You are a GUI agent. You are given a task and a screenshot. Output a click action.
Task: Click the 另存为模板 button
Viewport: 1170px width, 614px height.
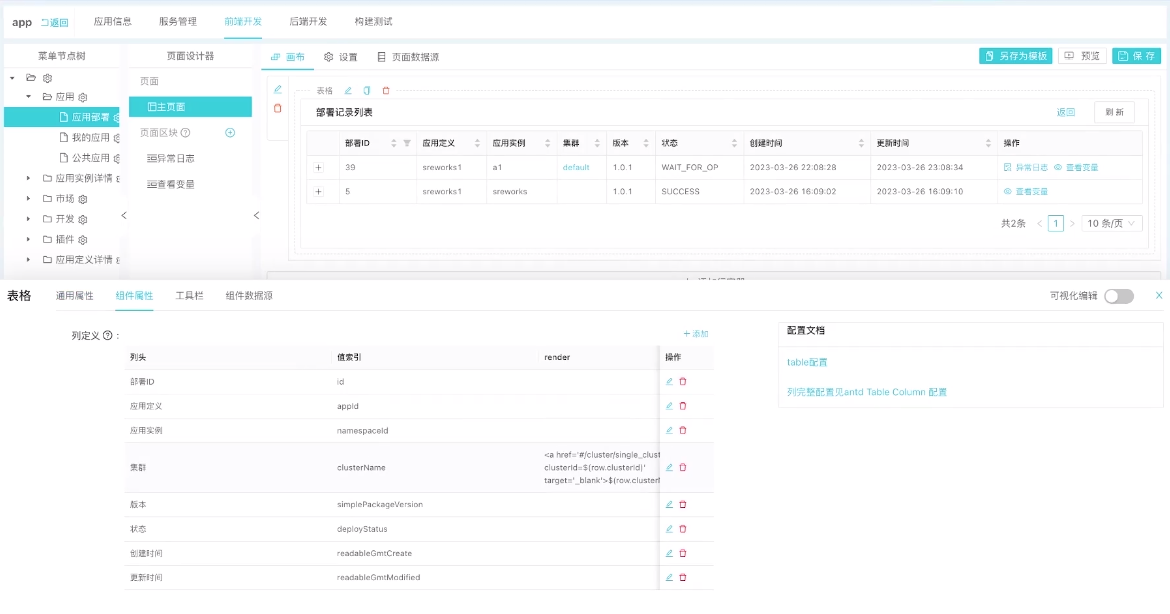(x=1015, y=57)
